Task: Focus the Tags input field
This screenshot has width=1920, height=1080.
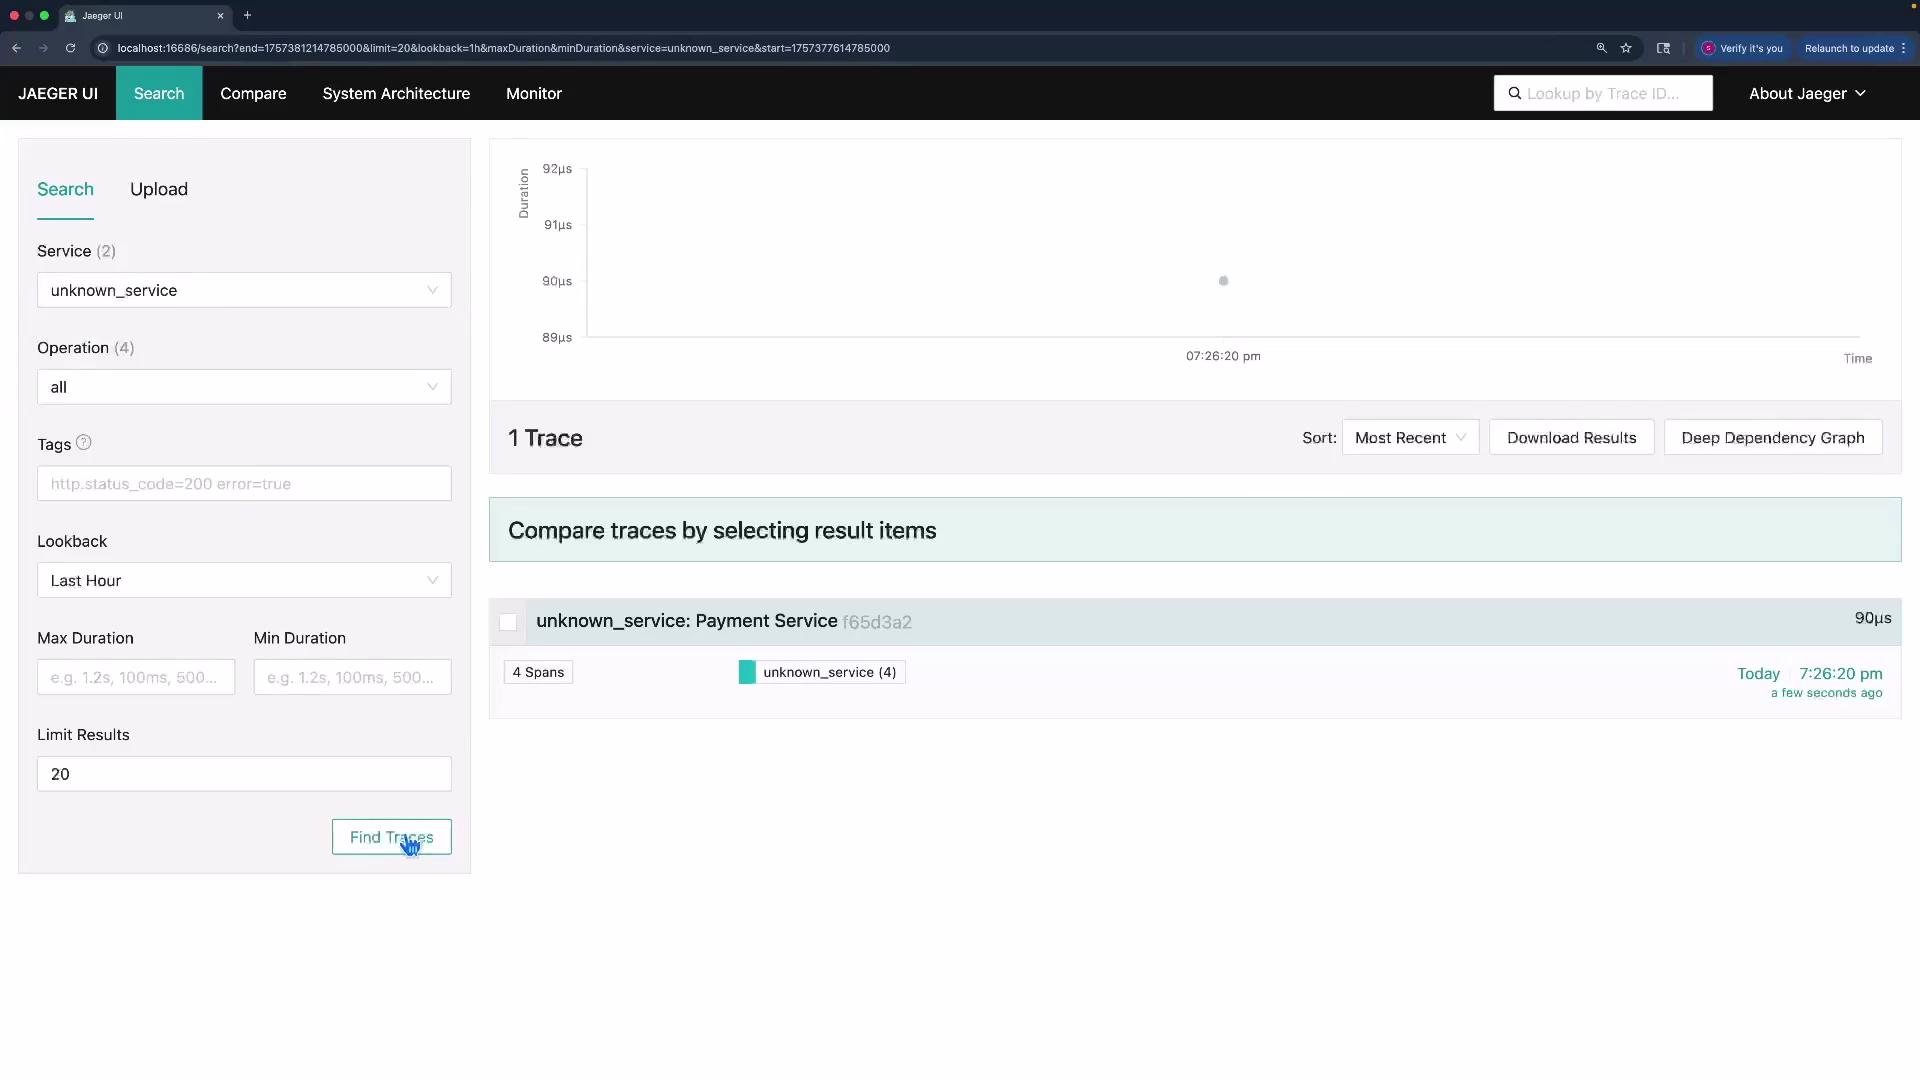Action: [x=244, y=484]
